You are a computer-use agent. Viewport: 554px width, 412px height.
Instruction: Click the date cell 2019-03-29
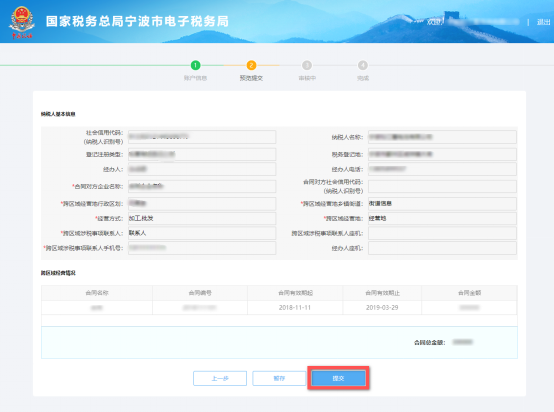coord(382,307)
